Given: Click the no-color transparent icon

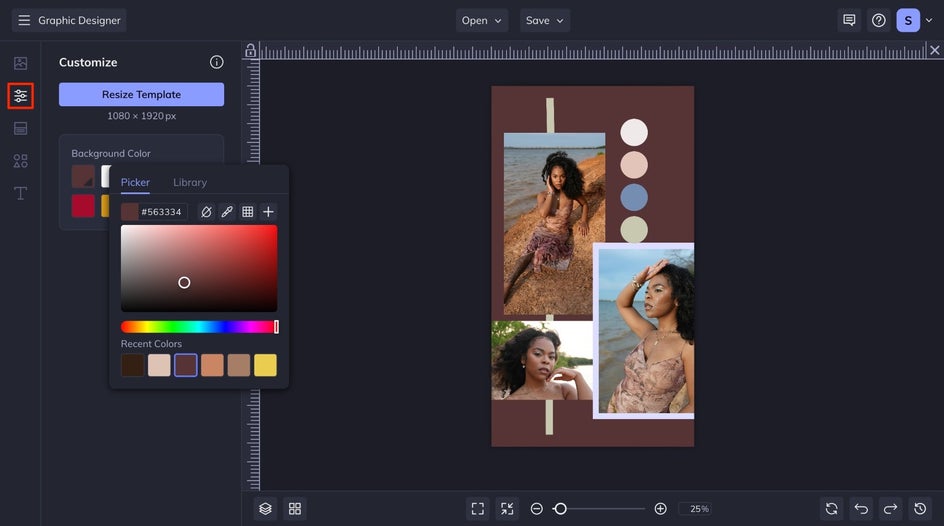Looking at the screenshot, I should (x=206, y=212).
